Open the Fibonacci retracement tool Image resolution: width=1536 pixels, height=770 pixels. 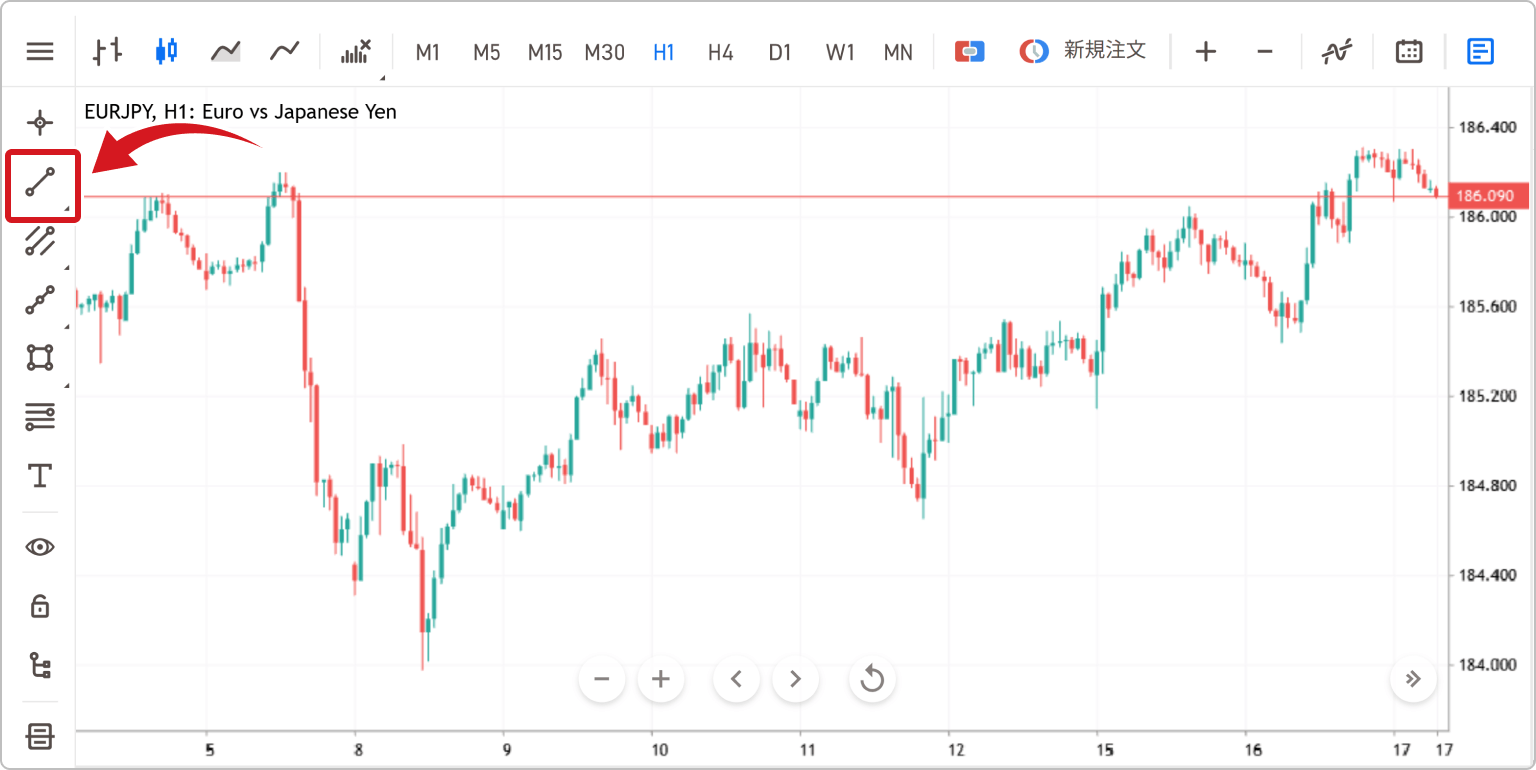click(40, 416)
